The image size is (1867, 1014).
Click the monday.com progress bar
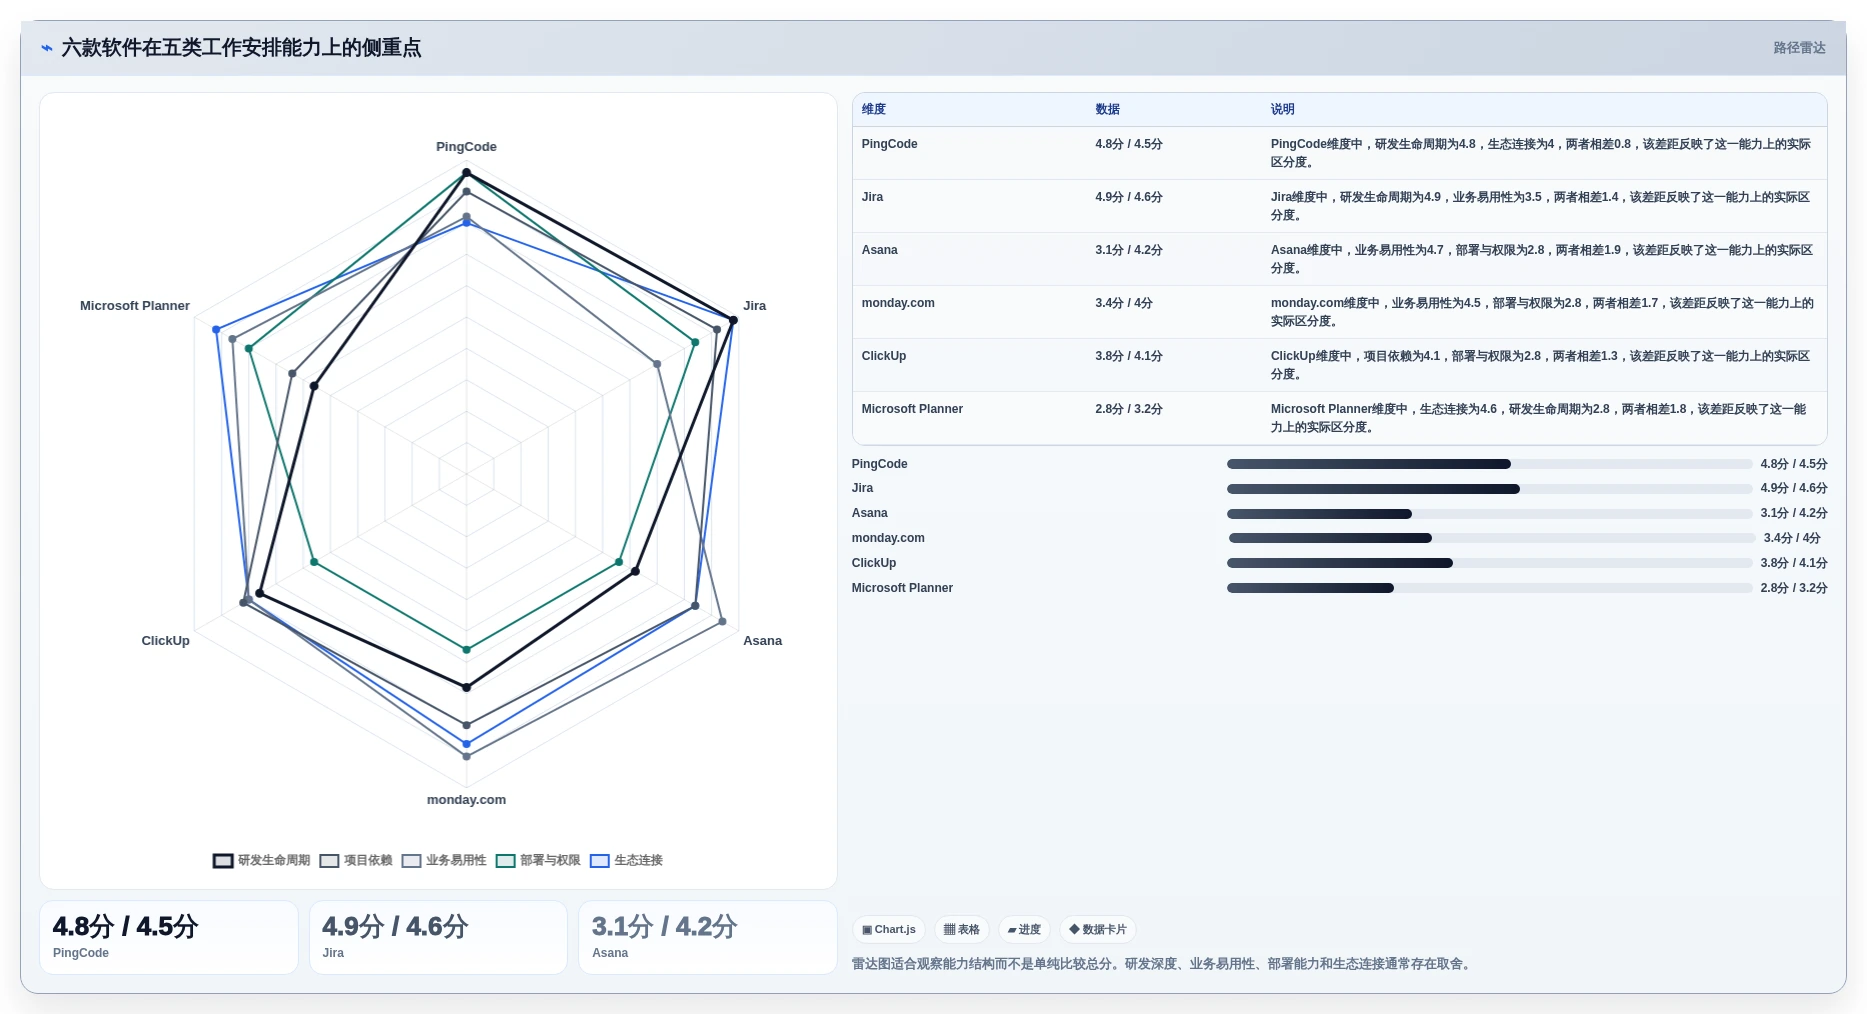pos(1492,538)
